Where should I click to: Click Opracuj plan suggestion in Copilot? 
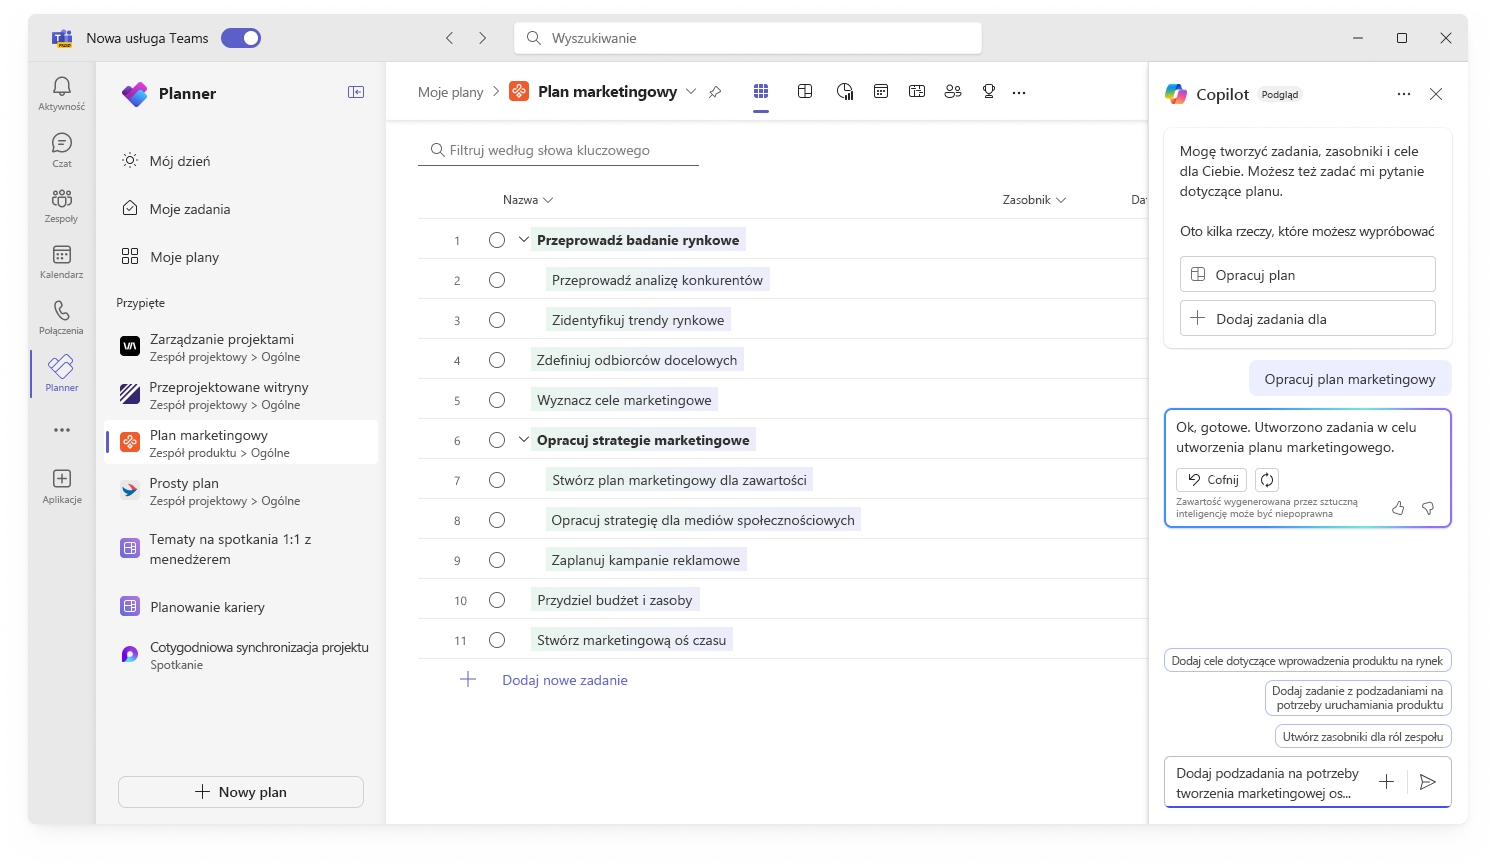click(x=1308, y=275)
